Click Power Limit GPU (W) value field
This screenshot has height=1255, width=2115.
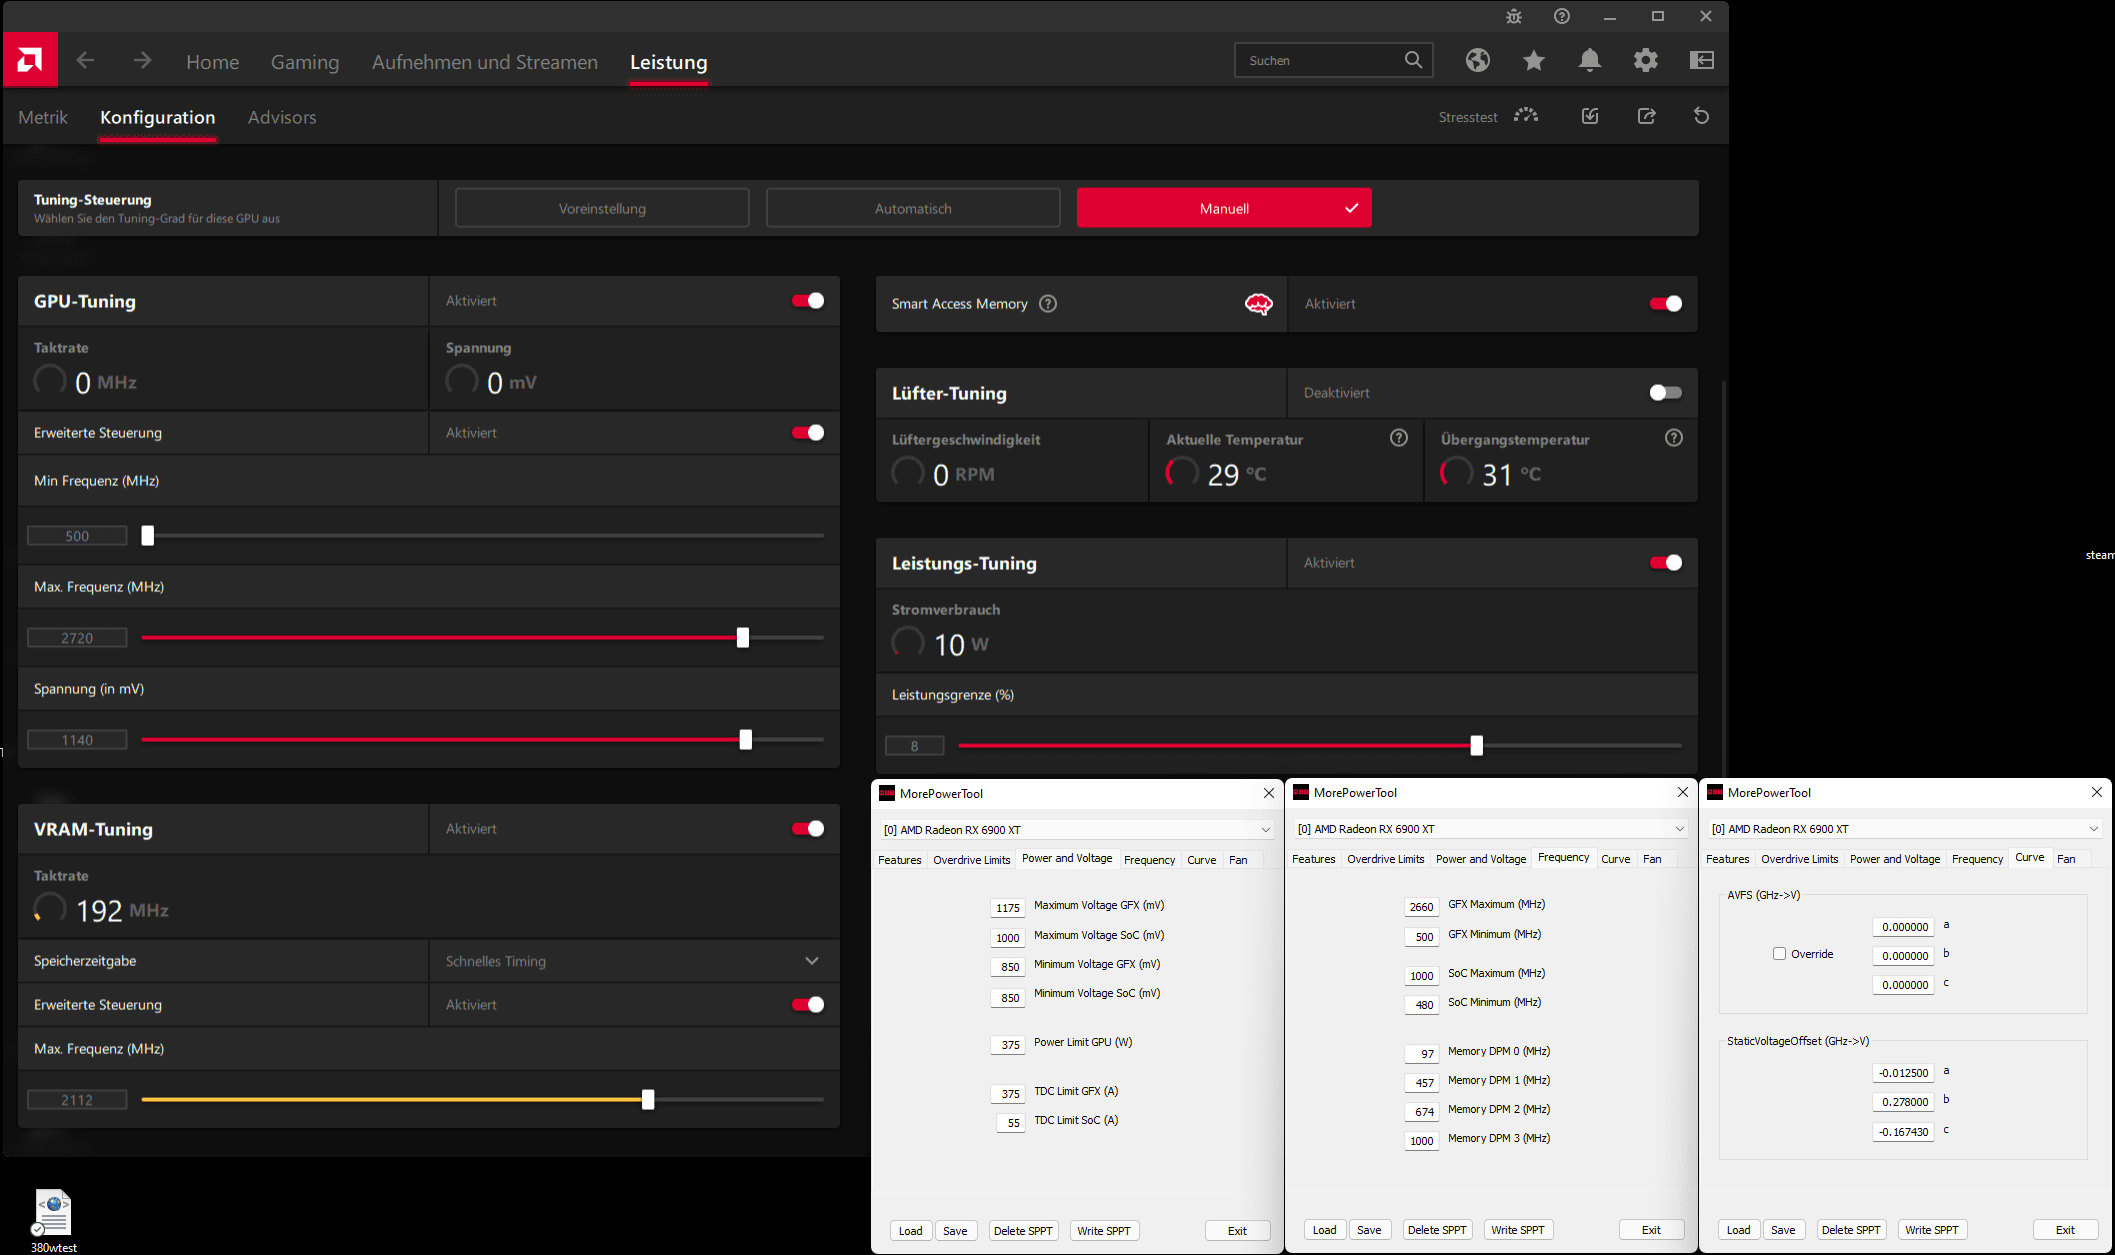(1008, 1045)
